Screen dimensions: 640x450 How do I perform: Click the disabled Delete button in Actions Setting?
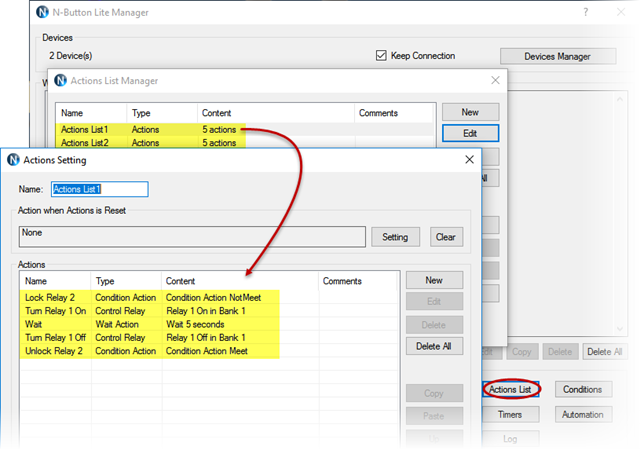pos(434,325)
